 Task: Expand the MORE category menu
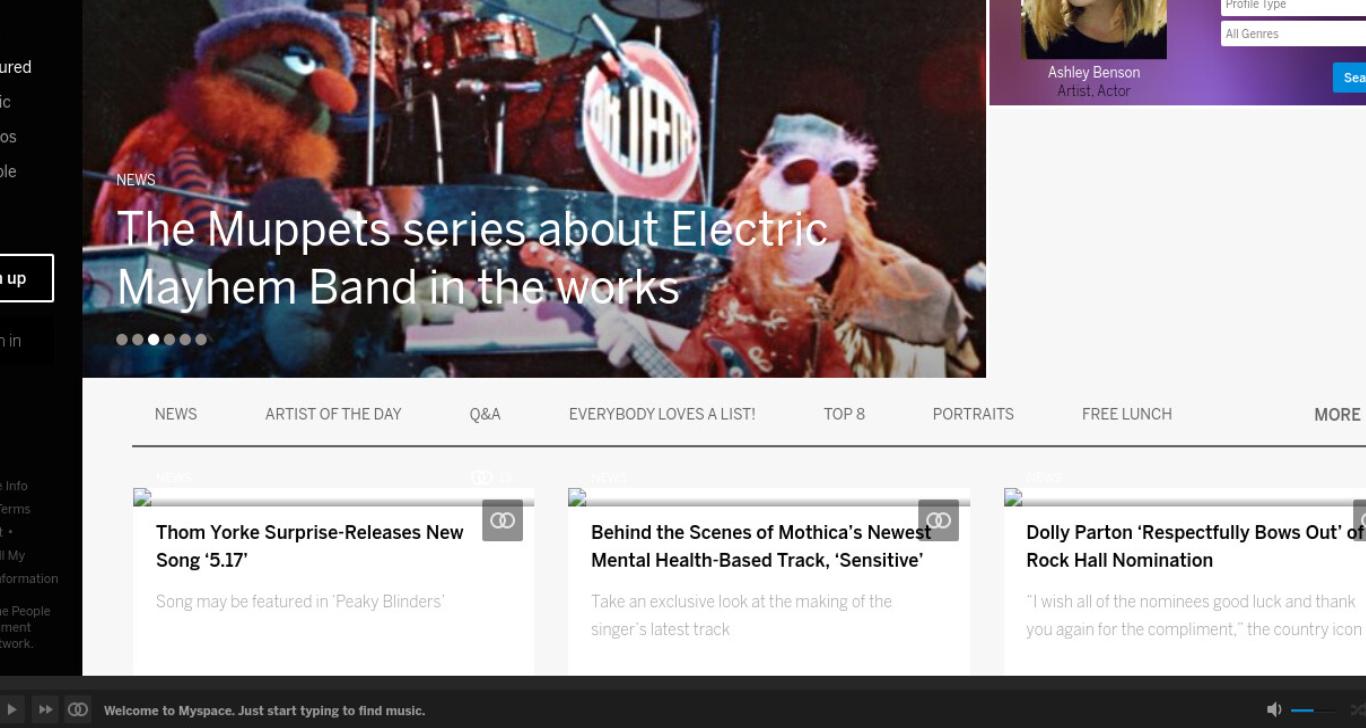tap(1337, 414)
